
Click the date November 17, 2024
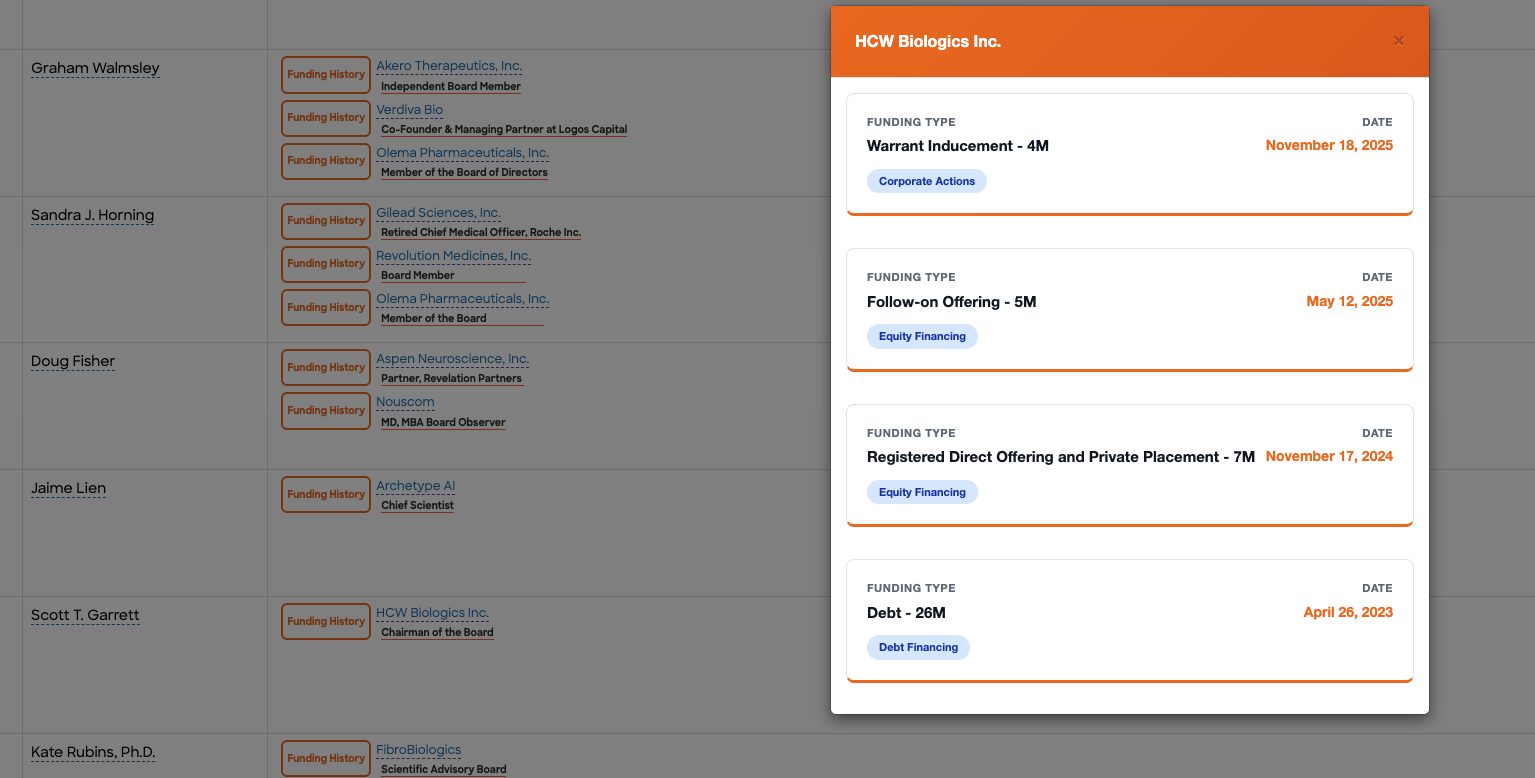[1329, 457]
